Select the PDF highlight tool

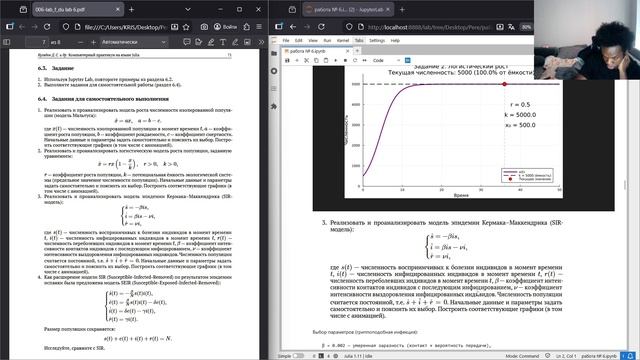211,42
